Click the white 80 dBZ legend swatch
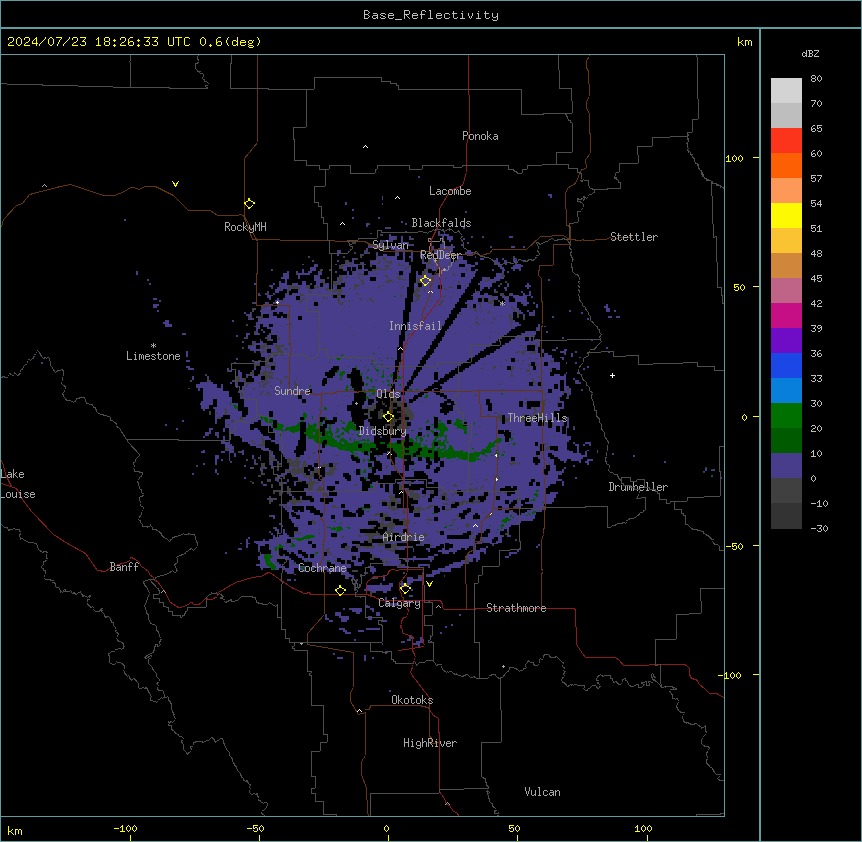 pyautogui.click(x=786, y=90)
